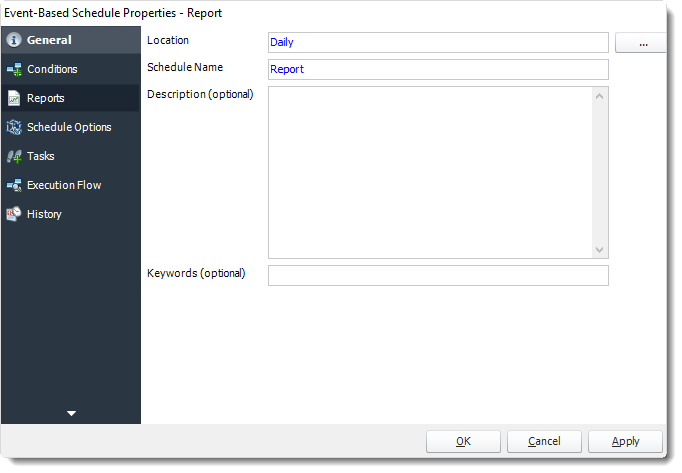Click the History clock icon
682x473 pixels.
(x=14, y=214)
